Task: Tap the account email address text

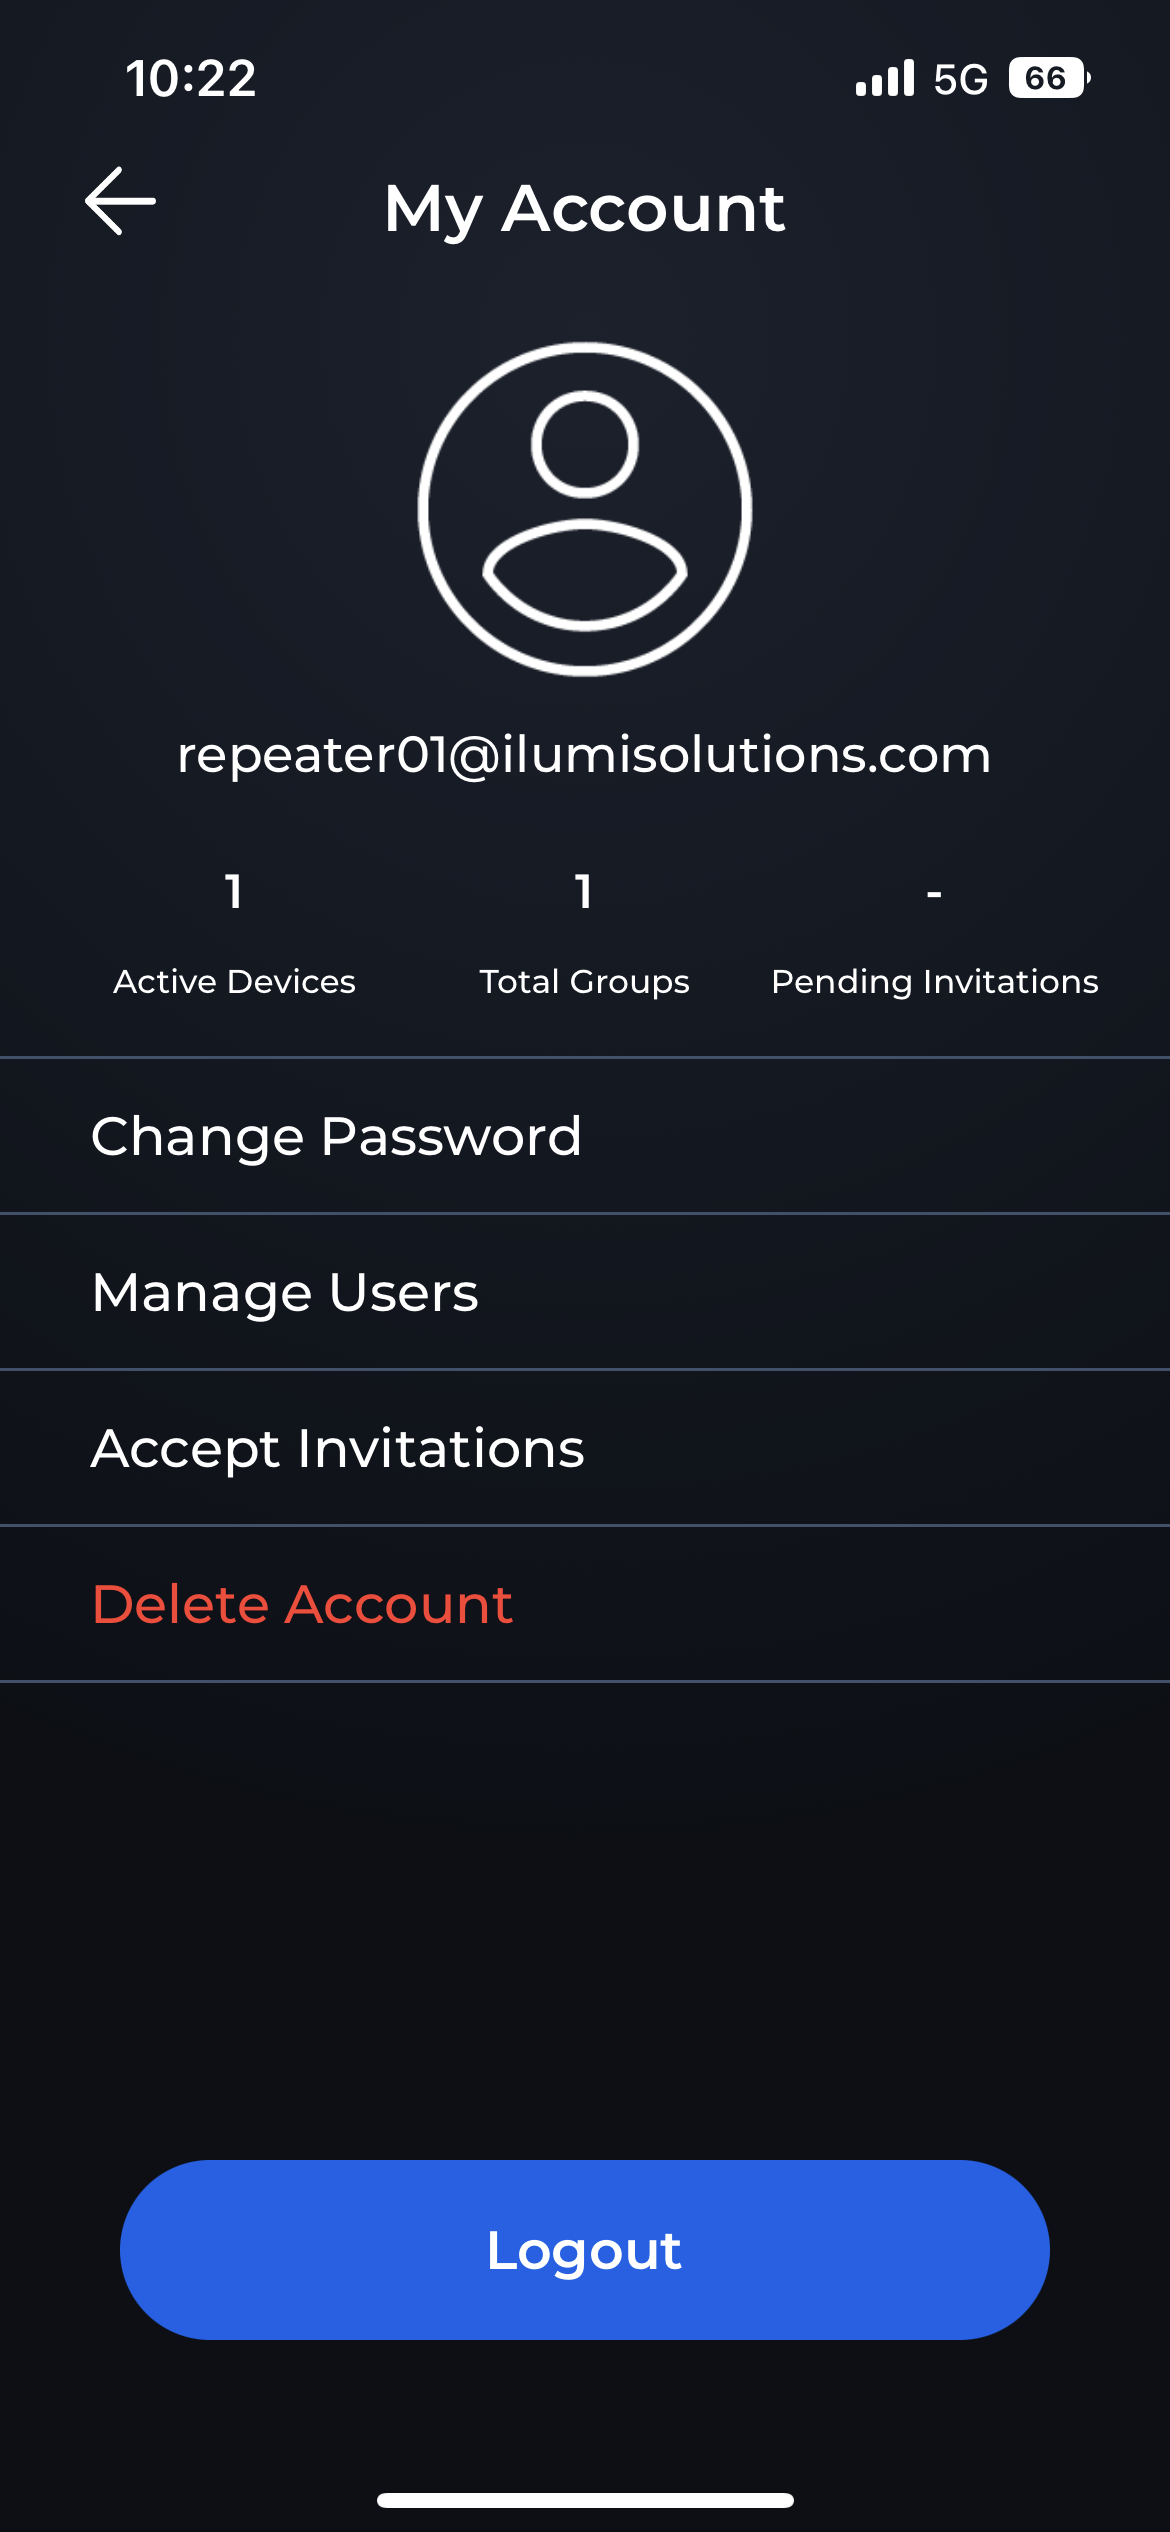Action: 584,754
